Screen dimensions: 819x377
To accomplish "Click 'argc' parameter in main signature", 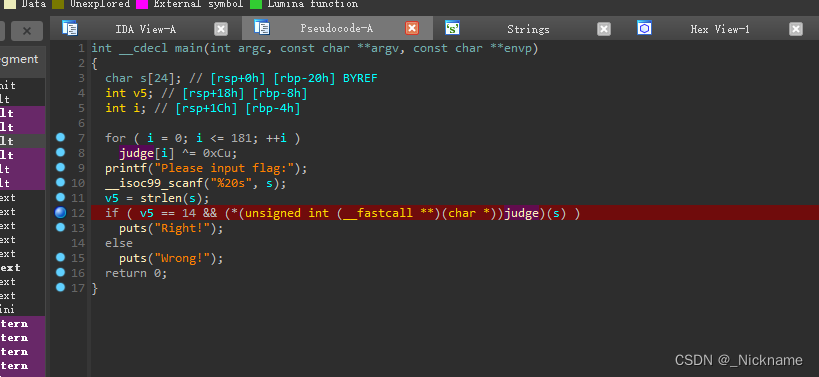I will (x=252, y=49).
